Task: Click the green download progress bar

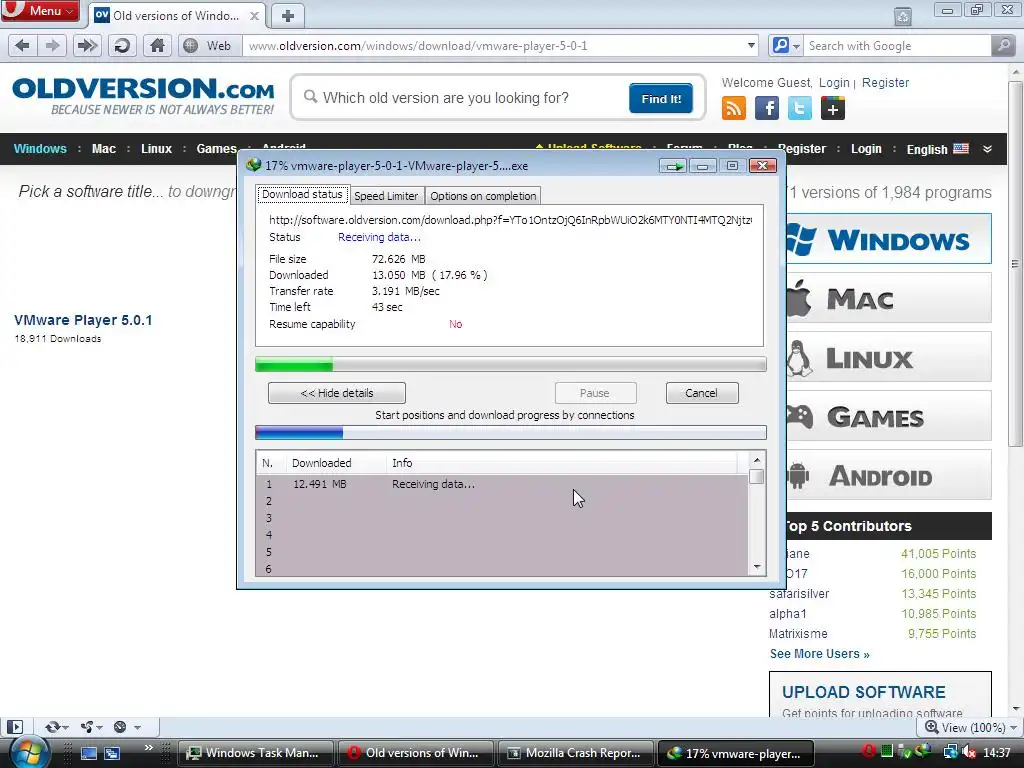Action: 510,364
